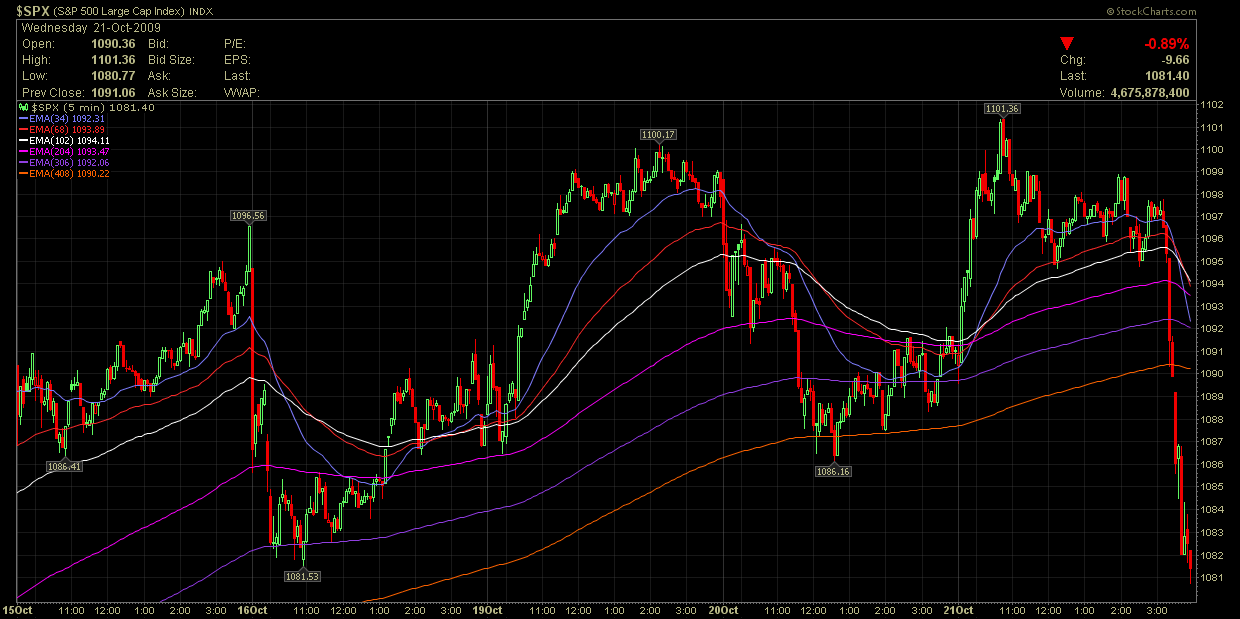Screen dimensions: 1240x619
Task: Select the EMA(204) magenta legend entry
Action: pyautogui.click(x=62, y=151)
